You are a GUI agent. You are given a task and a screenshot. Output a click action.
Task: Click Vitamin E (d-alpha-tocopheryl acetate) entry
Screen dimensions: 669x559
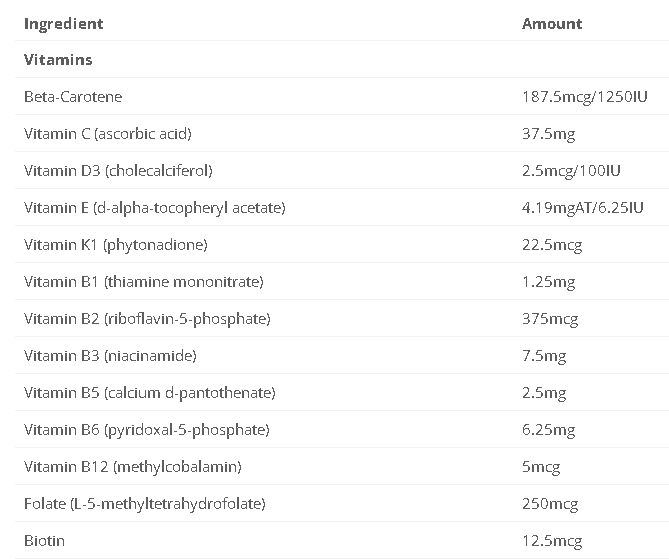pos(154,208)
